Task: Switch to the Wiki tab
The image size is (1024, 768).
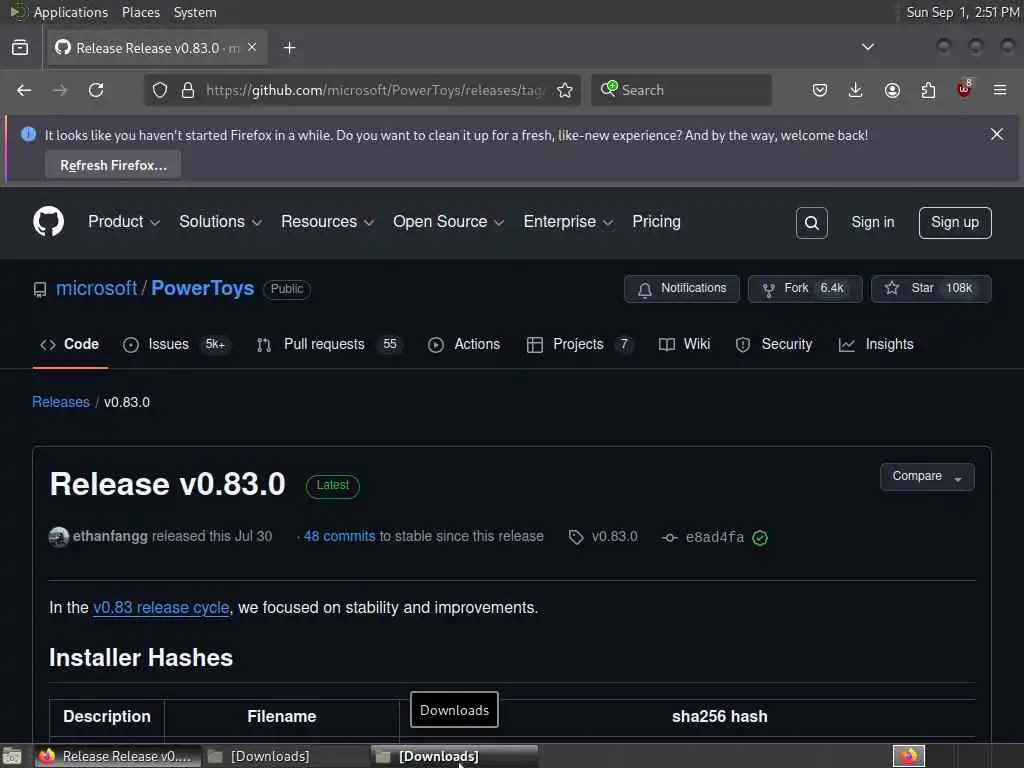Action: click(684, 344)
